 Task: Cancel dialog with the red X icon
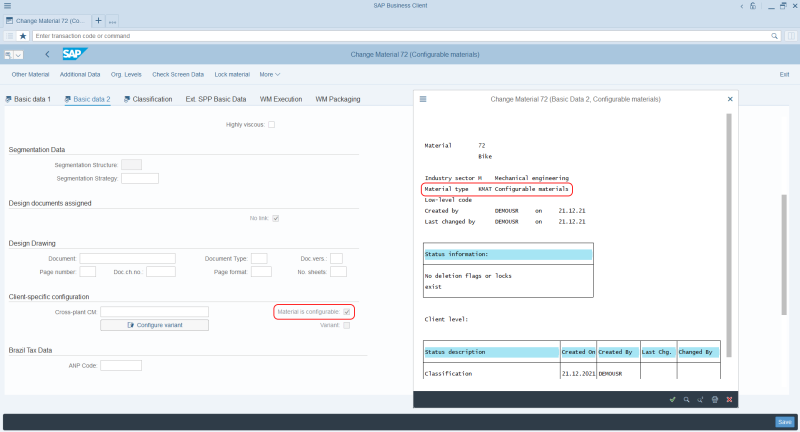[x=729, y=399]
